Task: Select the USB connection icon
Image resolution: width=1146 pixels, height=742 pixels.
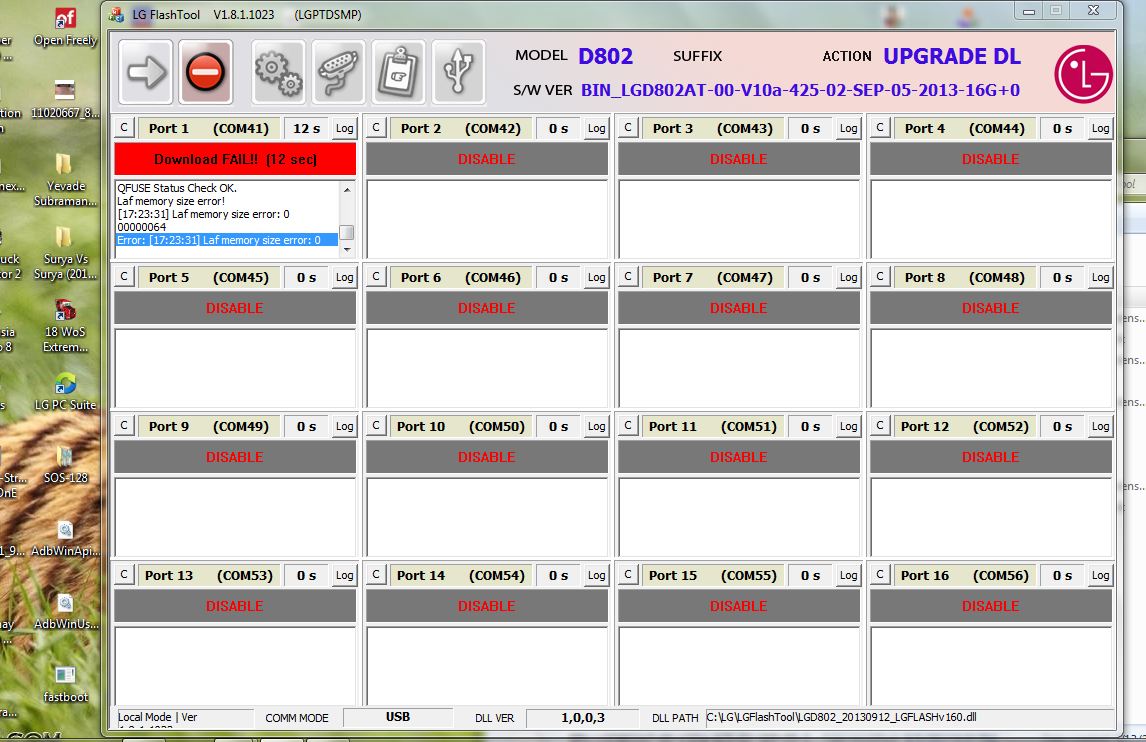Action: click(x=458, y=72)
